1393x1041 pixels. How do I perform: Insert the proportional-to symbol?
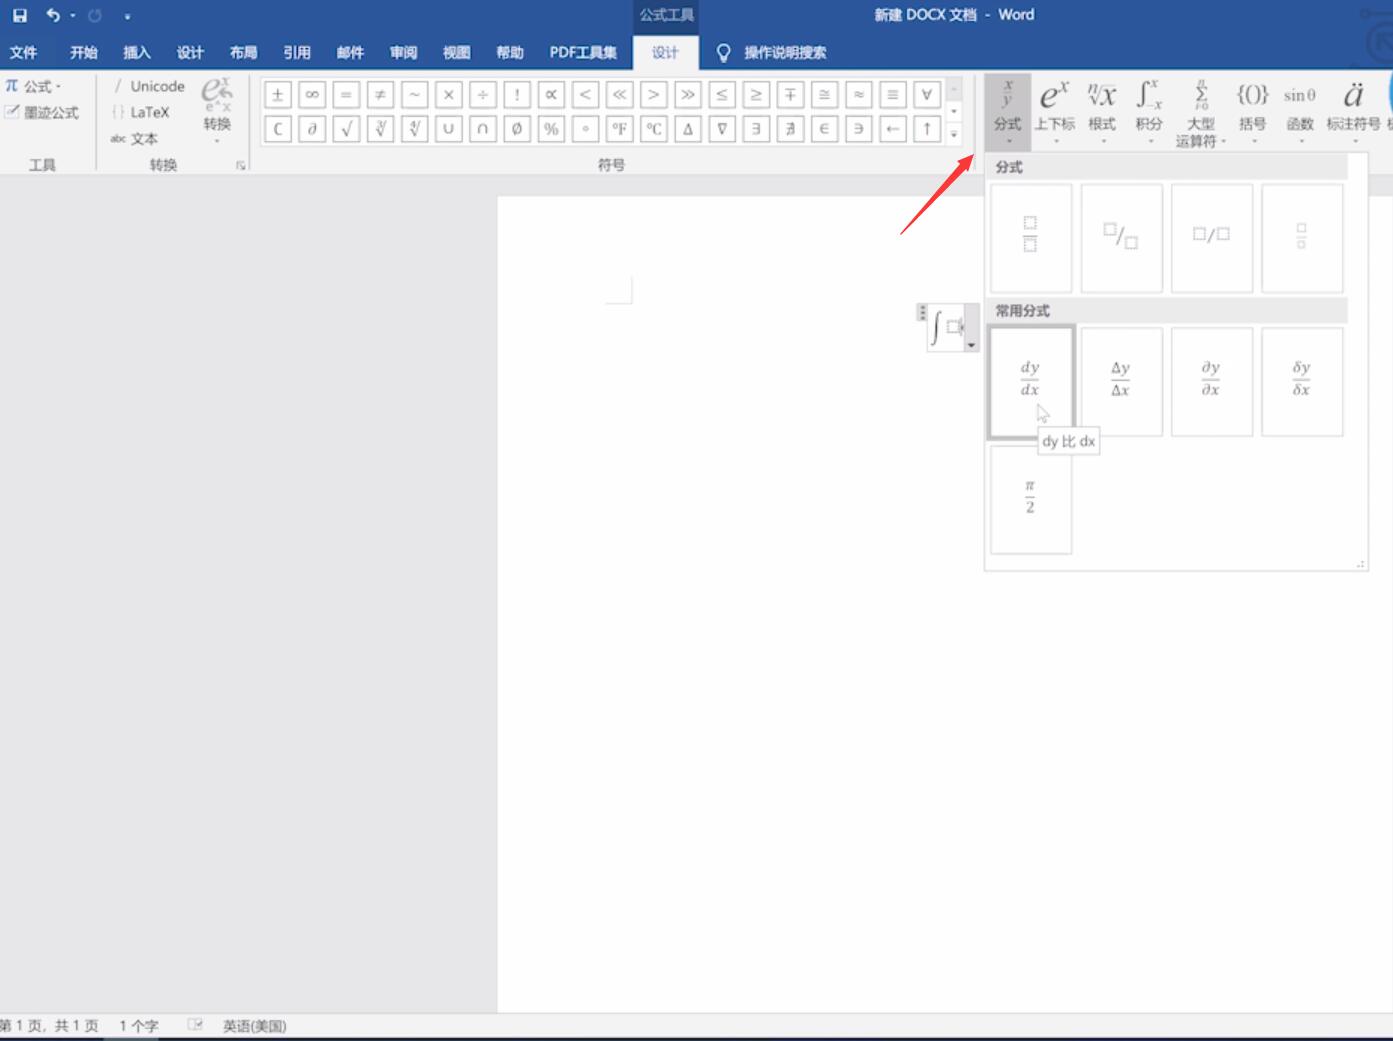click(x=551, y=95)
